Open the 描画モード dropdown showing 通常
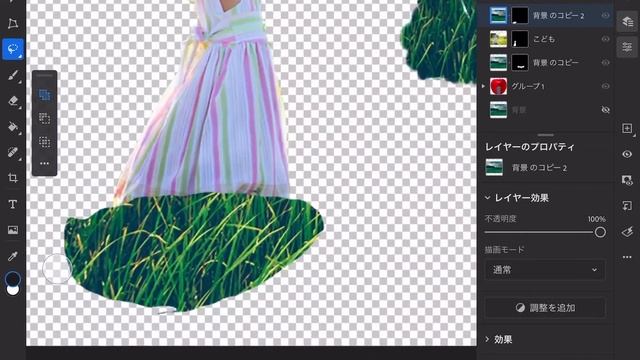The height and width of the screenshot is (360, 640). (545, 270)
